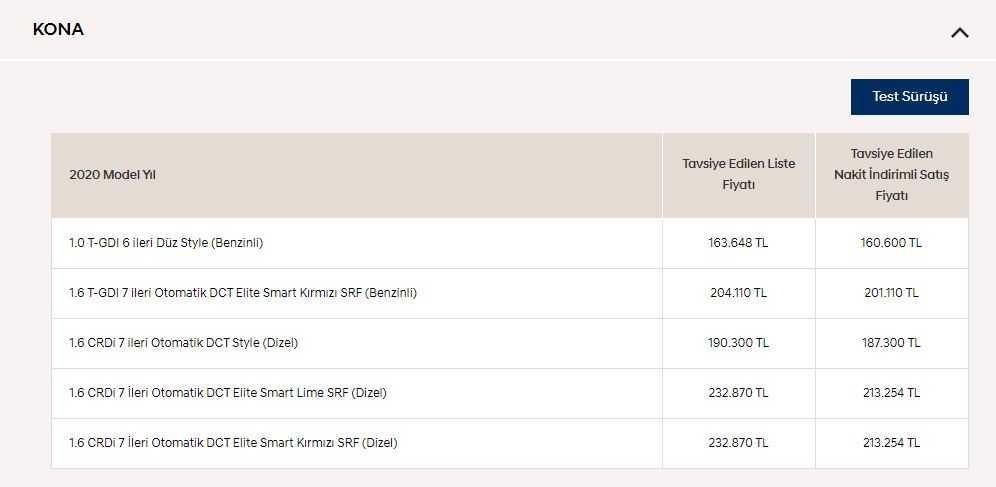
Task: Click the 204.110 TL list price
Action: [x=738, y=293]
